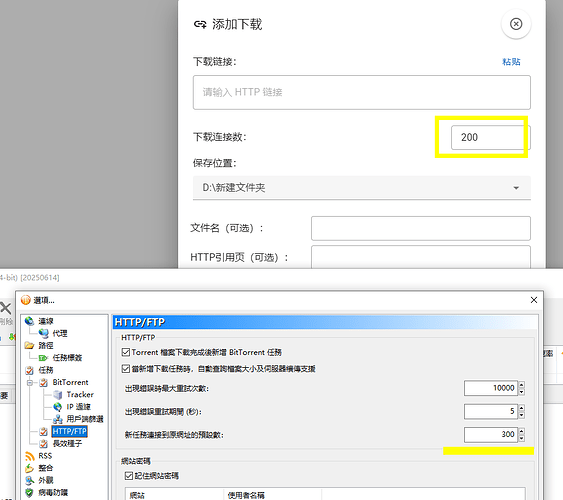Click the Tracker server icon
Viewport: 563px width, 500px height.
click(x=57, y=394)
